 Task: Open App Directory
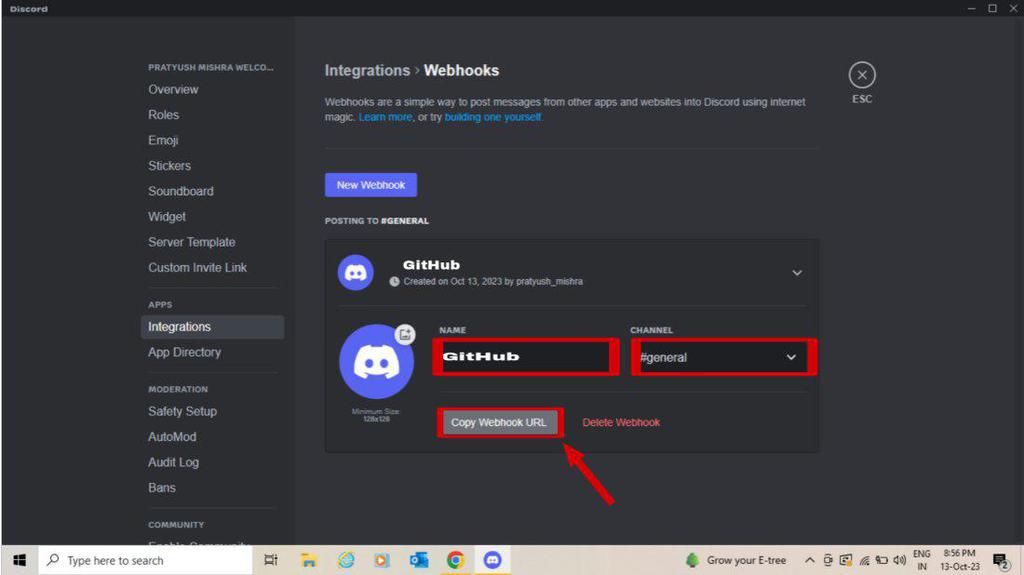(x=184, y=352)
